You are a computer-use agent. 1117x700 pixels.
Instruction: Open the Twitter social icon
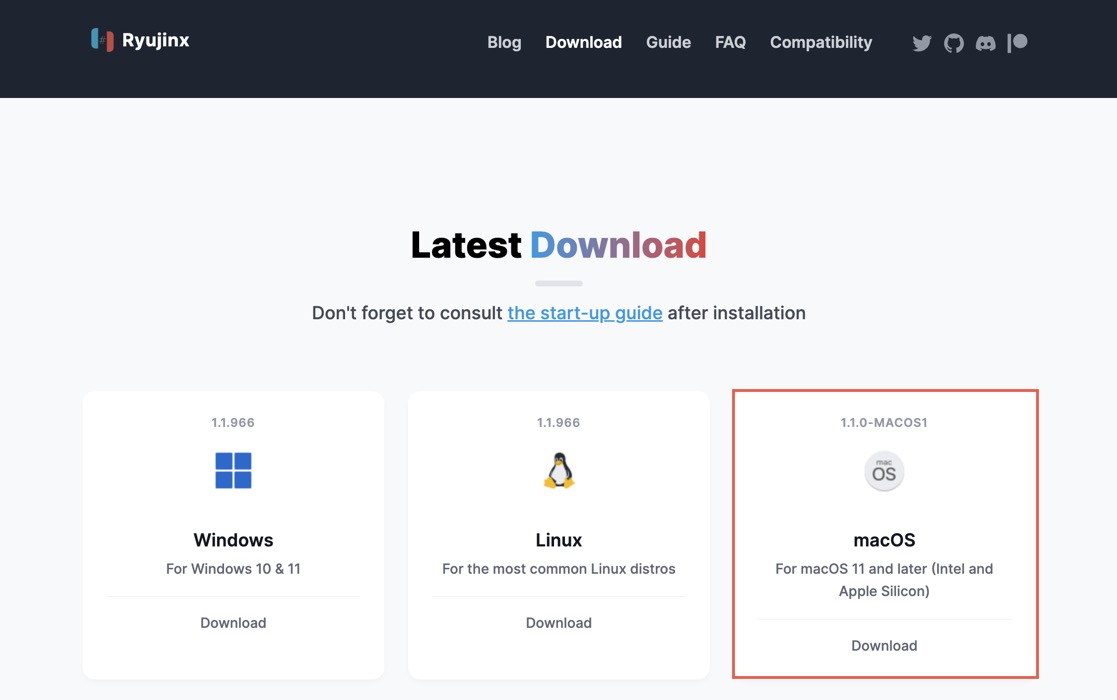[921, 43]
